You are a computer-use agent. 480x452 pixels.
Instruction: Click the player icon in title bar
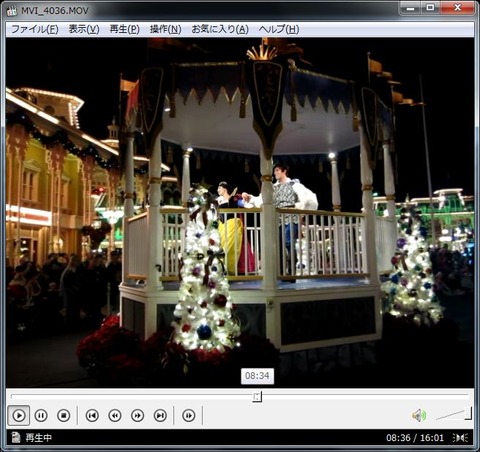tap(12, 11)
